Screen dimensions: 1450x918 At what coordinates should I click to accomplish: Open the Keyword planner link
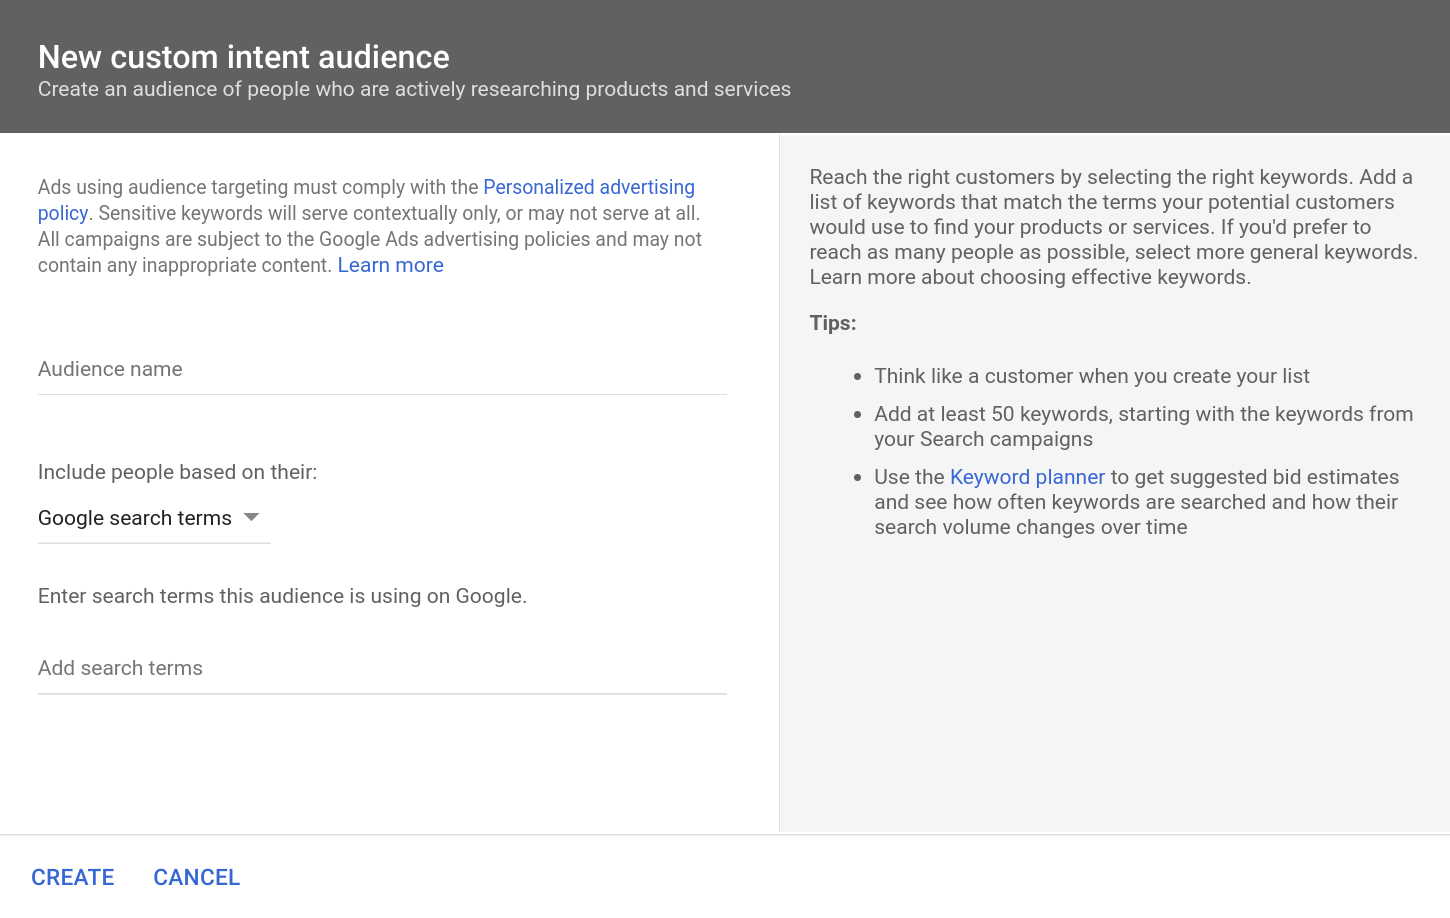click(1027, 477)
